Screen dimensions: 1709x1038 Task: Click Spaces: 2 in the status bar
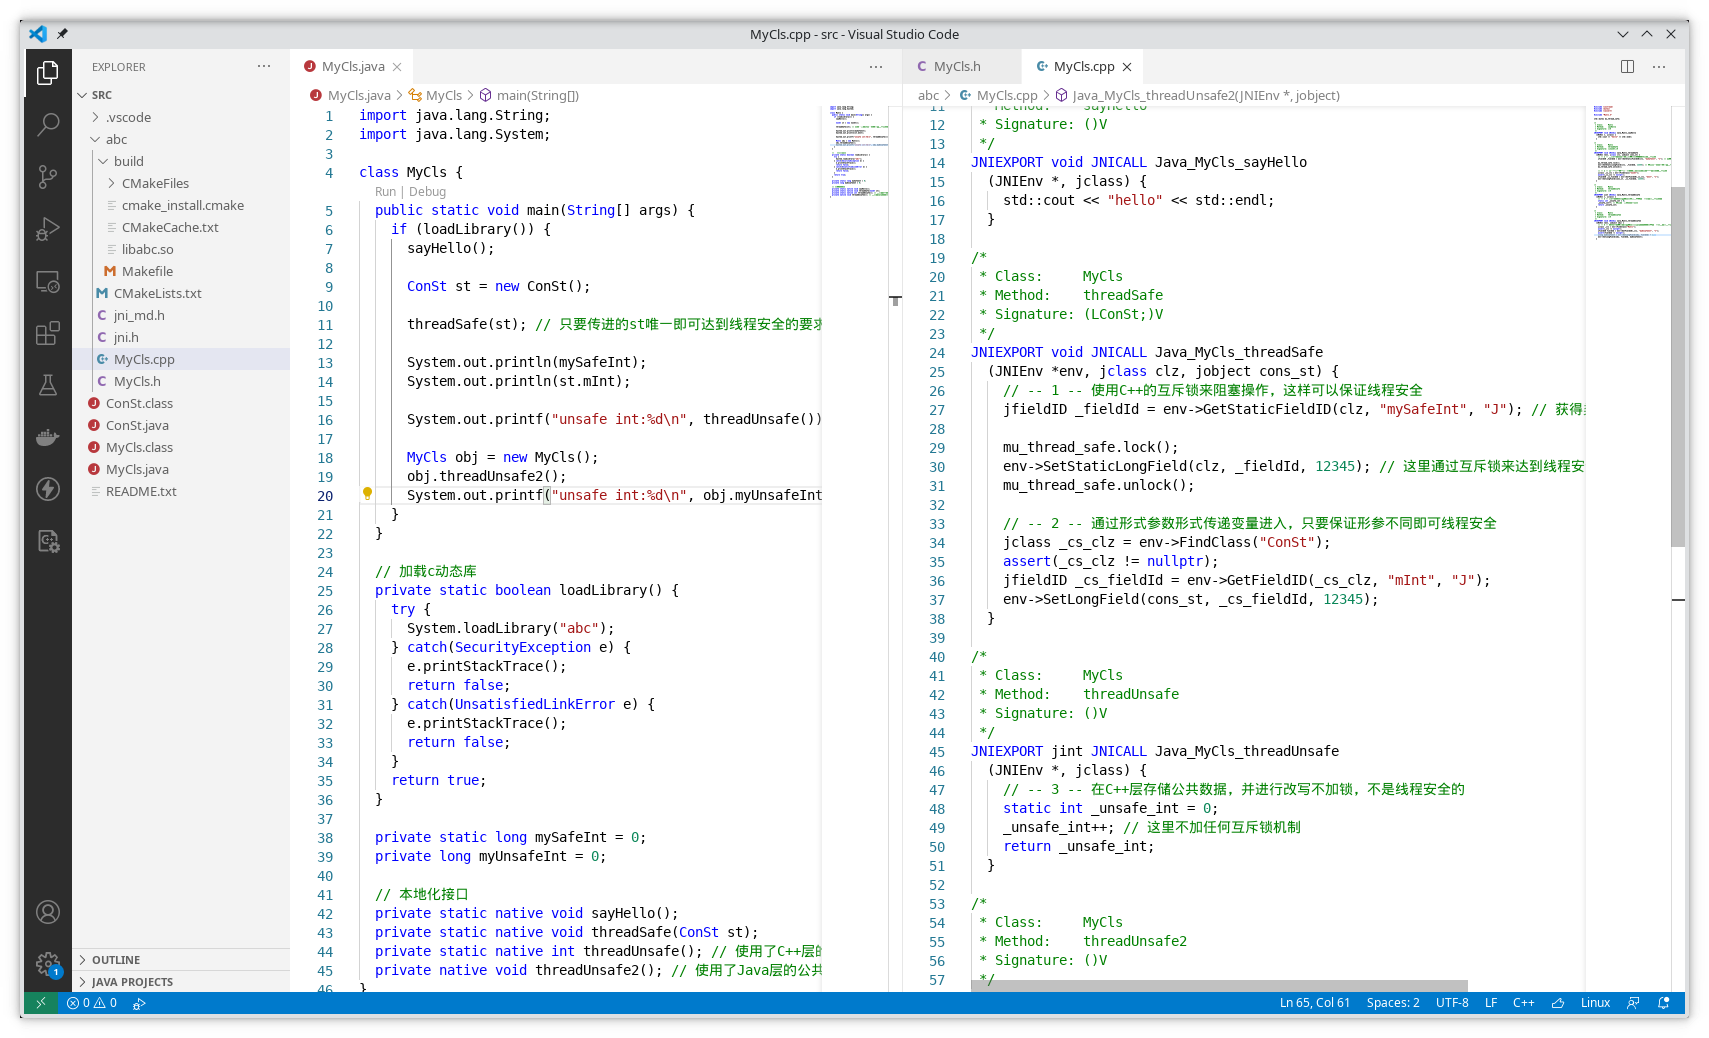coord(1393,1002)
